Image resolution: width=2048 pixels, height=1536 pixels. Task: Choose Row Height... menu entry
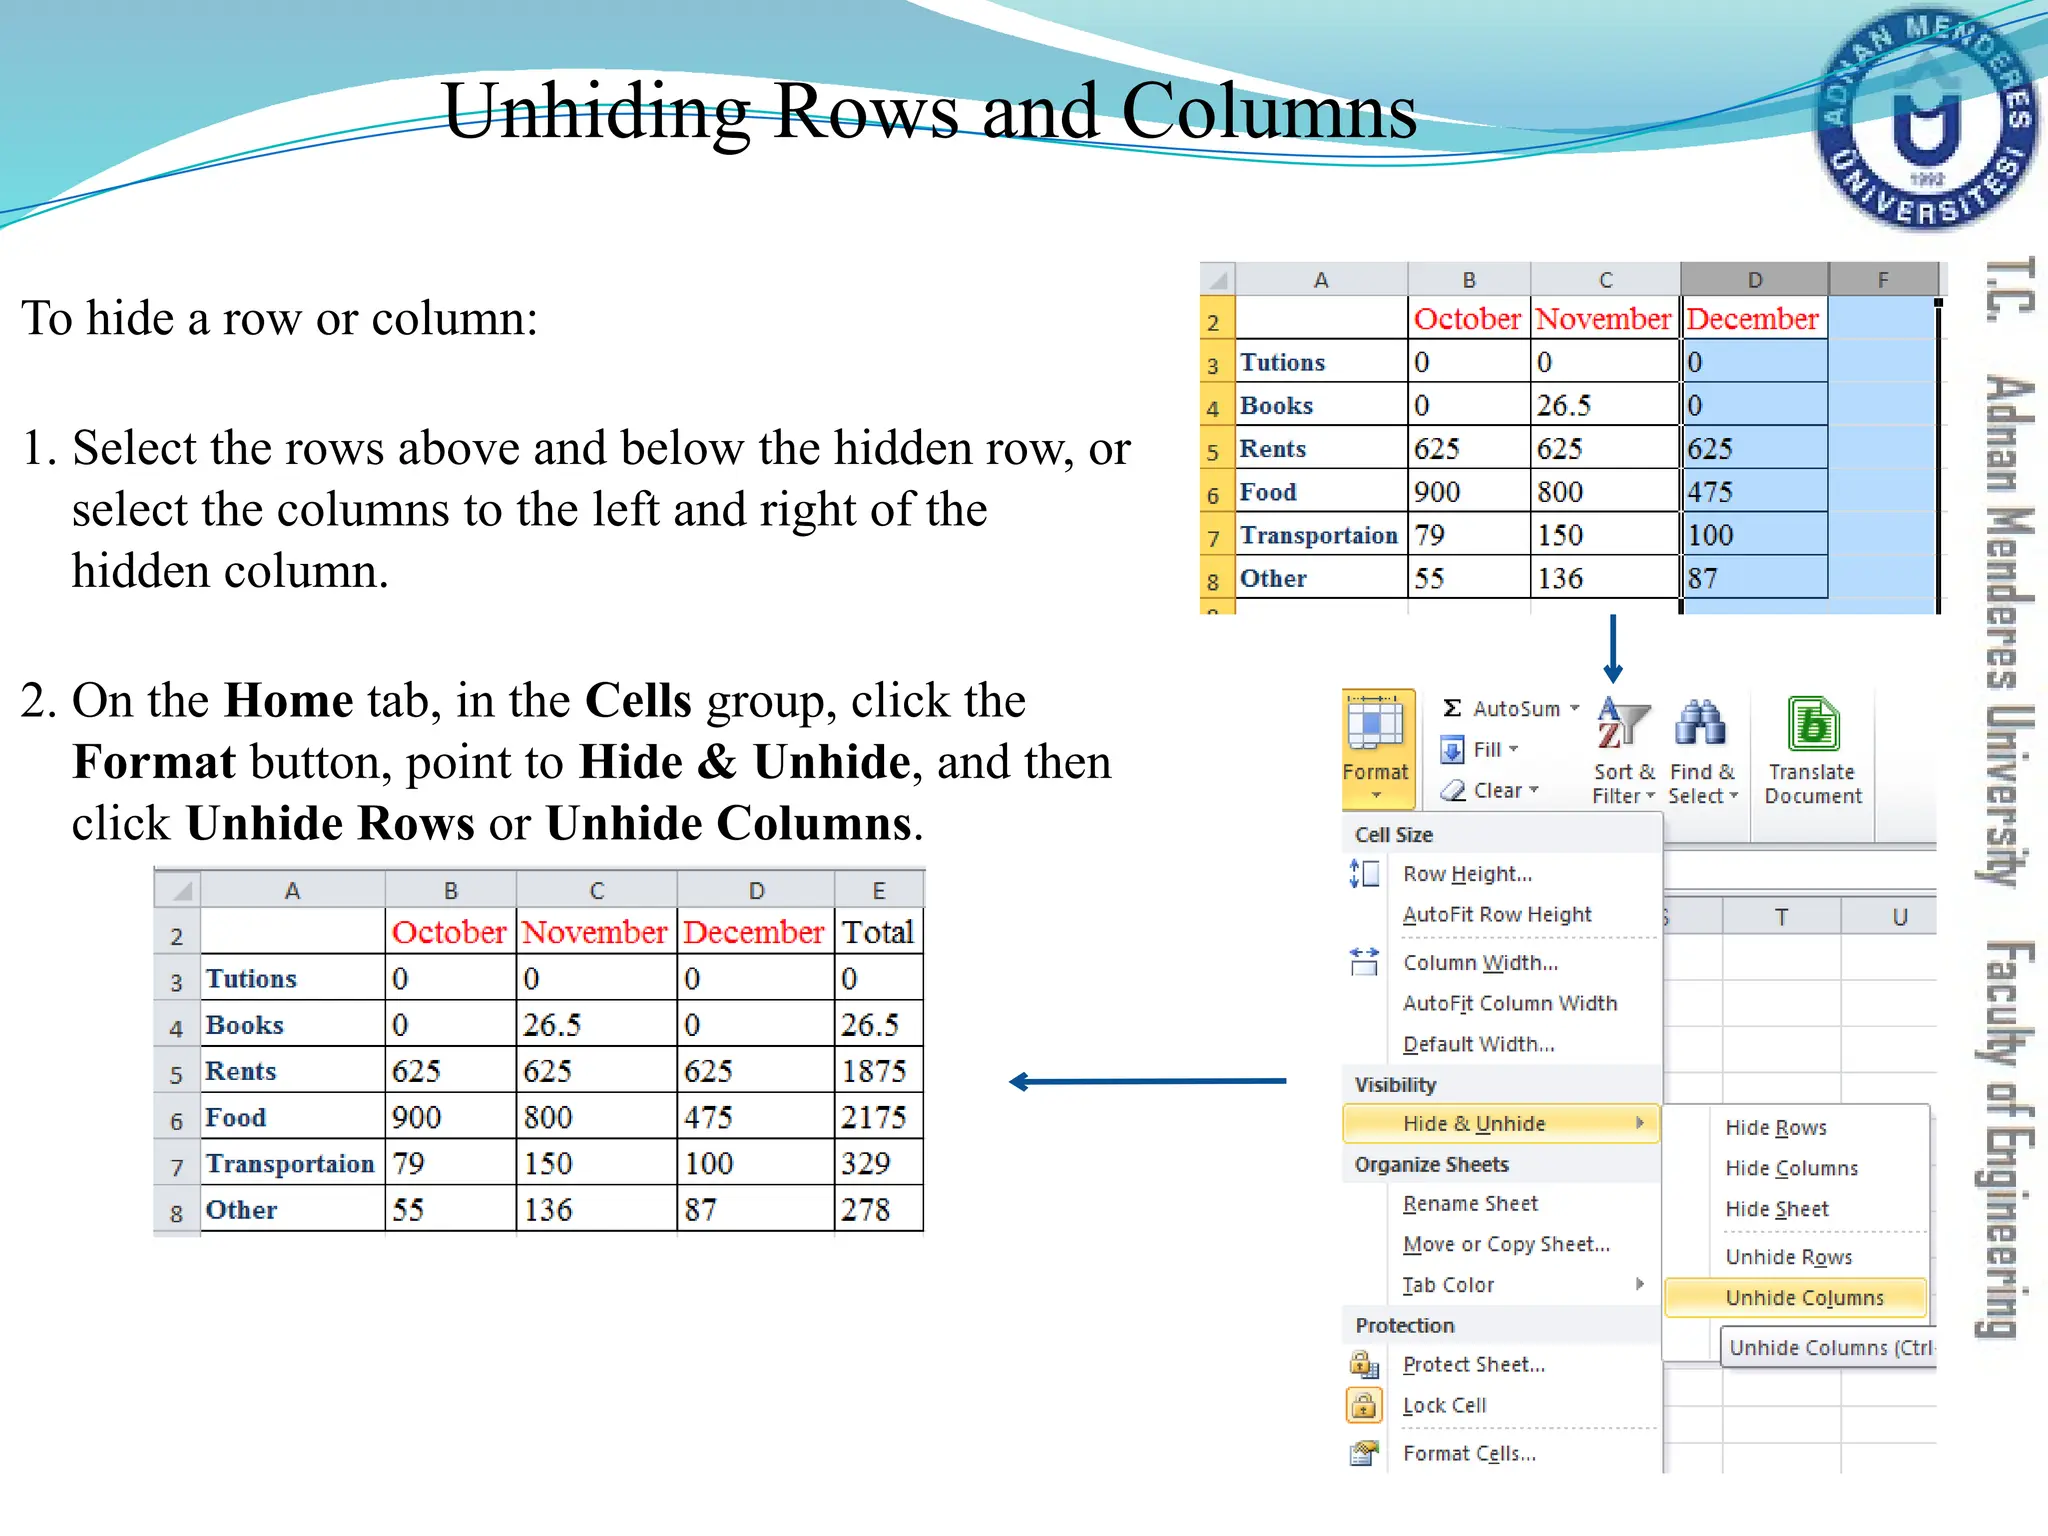[1467, 874]
